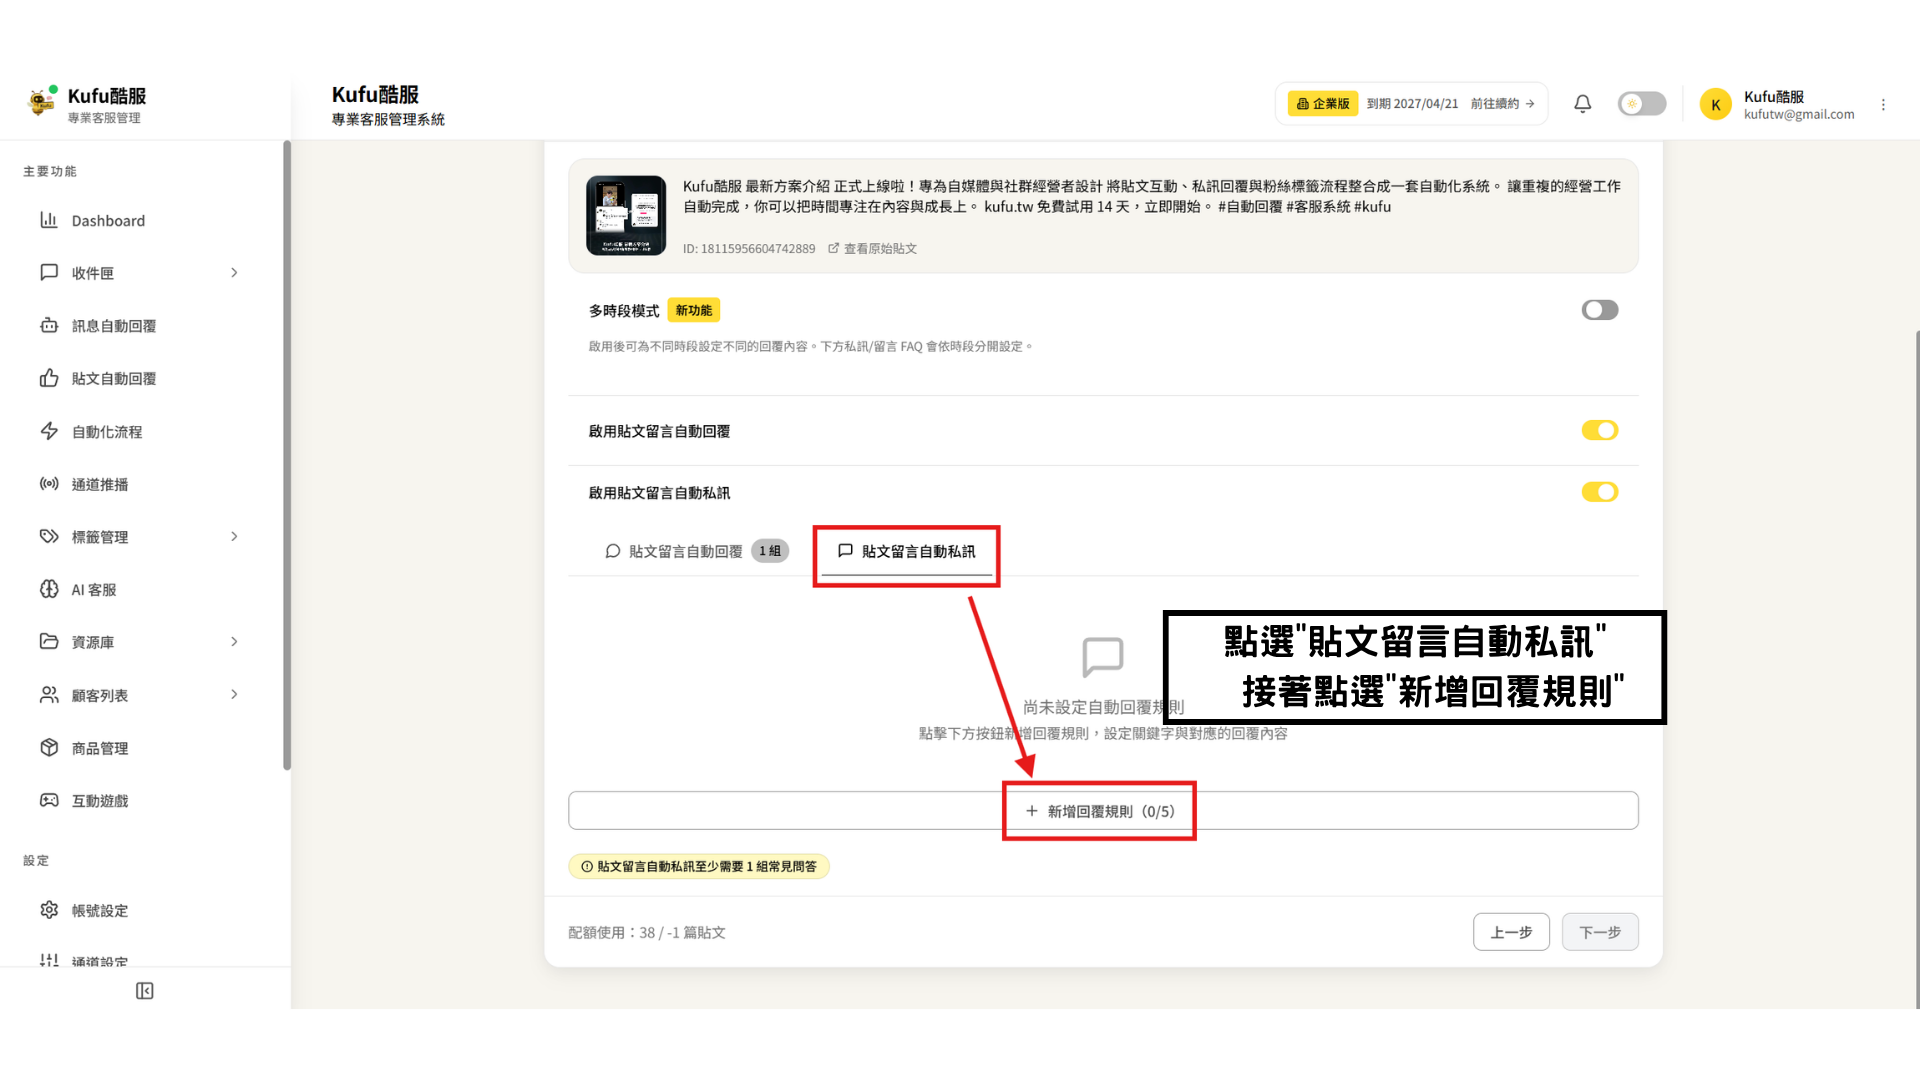Open AI 客服 brain icon
The image size is (1920, 1080).
49,589
